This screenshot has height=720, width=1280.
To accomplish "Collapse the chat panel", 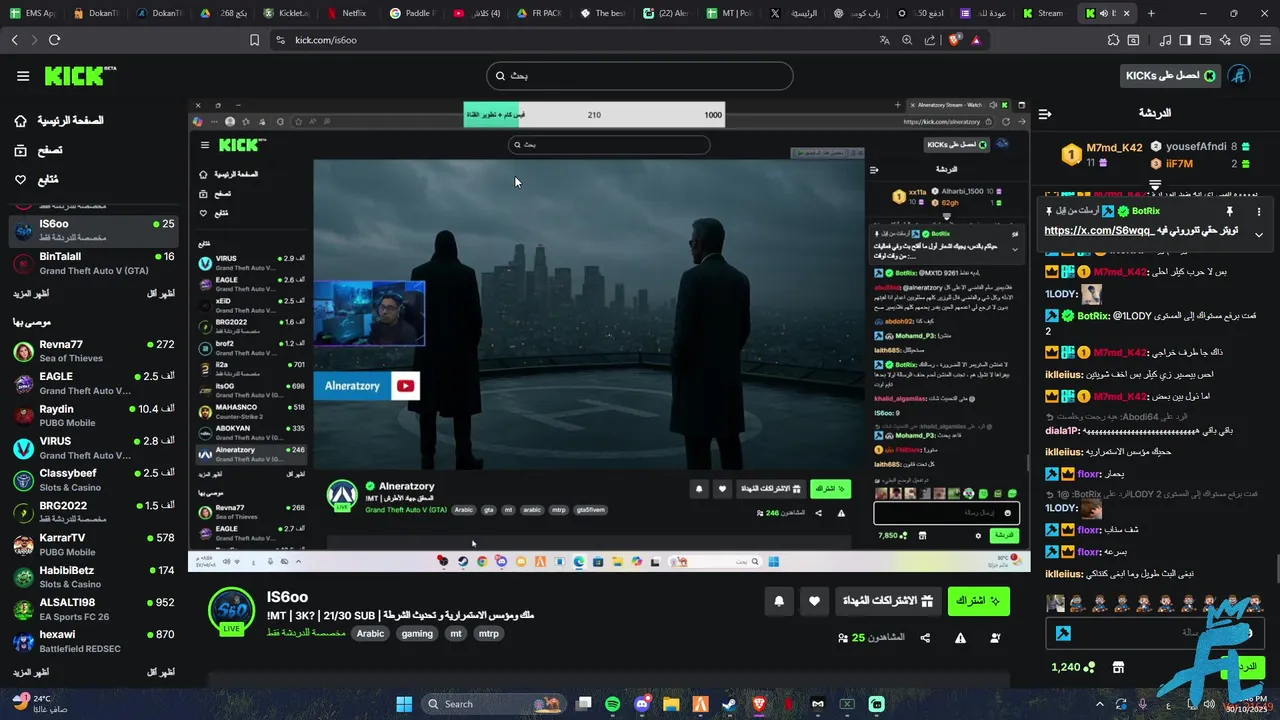I will click(1045, 114).
